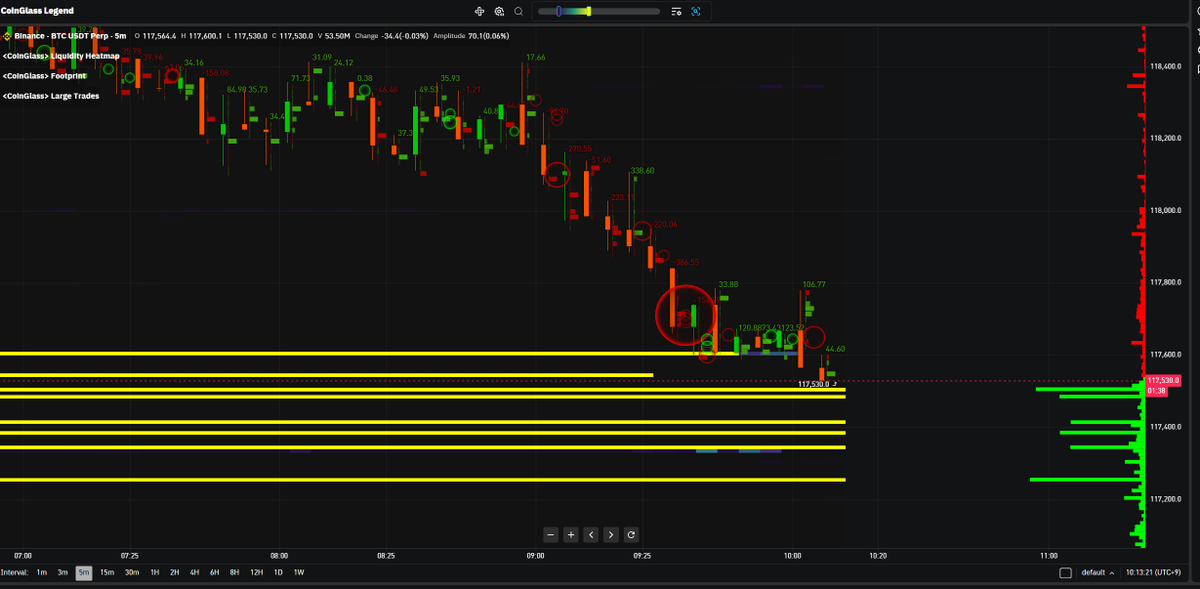Screen dimensions: 1200x589
Task: Click the 117,400.0 price axis label
Action: pos(1167,427)
